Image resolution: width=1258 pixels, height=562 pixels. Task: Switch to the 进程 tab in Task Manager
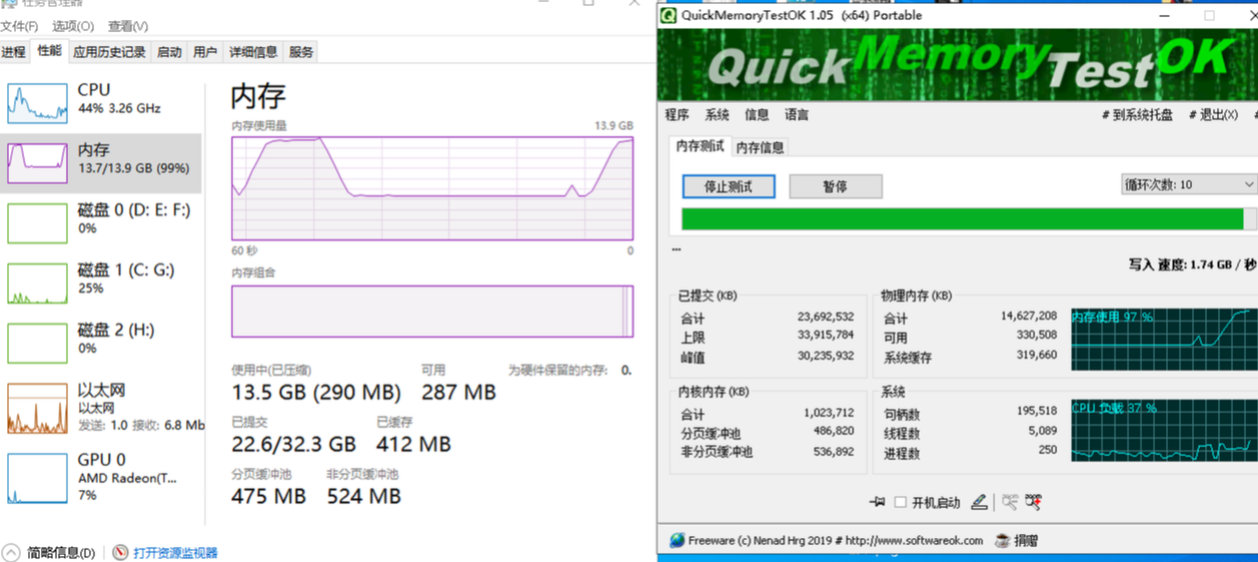13,52
